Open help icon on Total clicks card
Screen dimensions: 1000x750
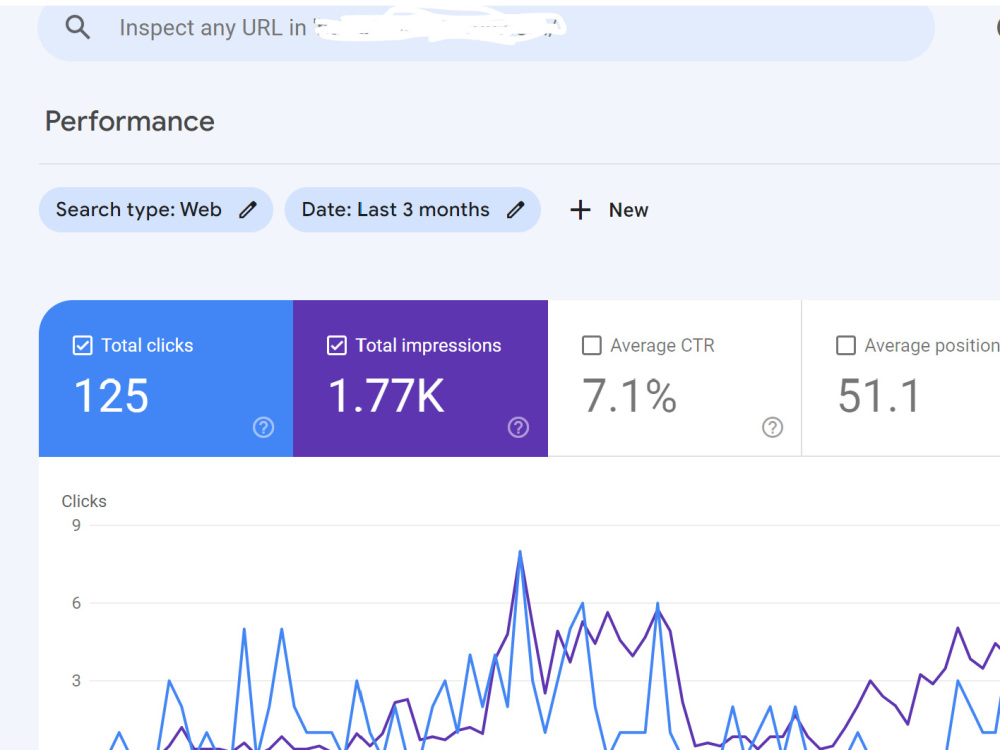click(263, 427)
